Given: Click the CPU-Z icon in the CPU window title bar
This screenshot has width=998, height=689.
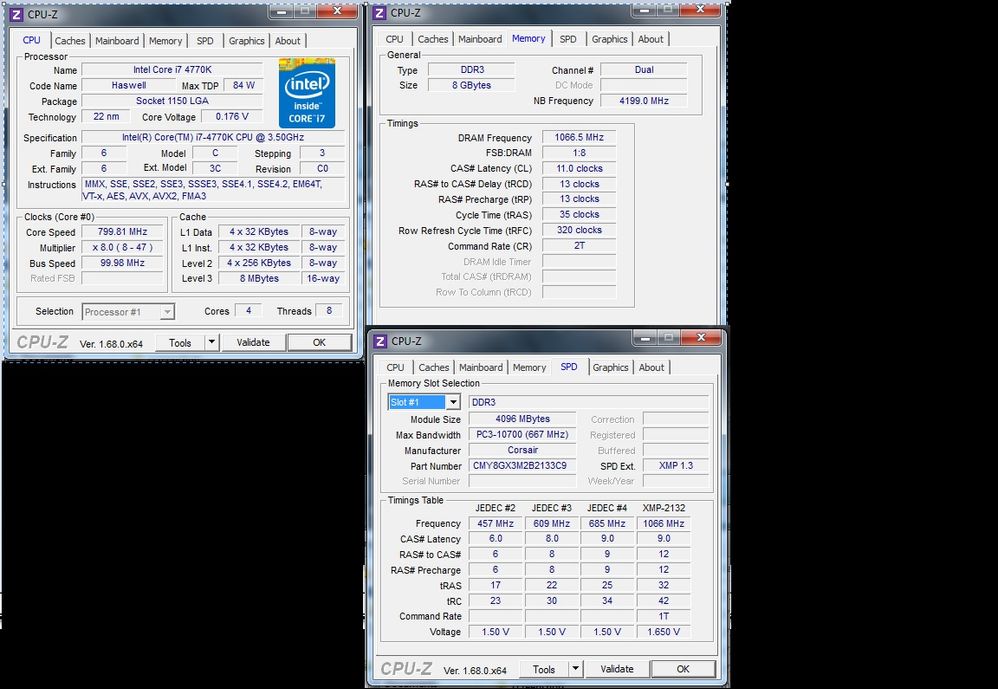Looking at the screenshot, I should [17, 14].
